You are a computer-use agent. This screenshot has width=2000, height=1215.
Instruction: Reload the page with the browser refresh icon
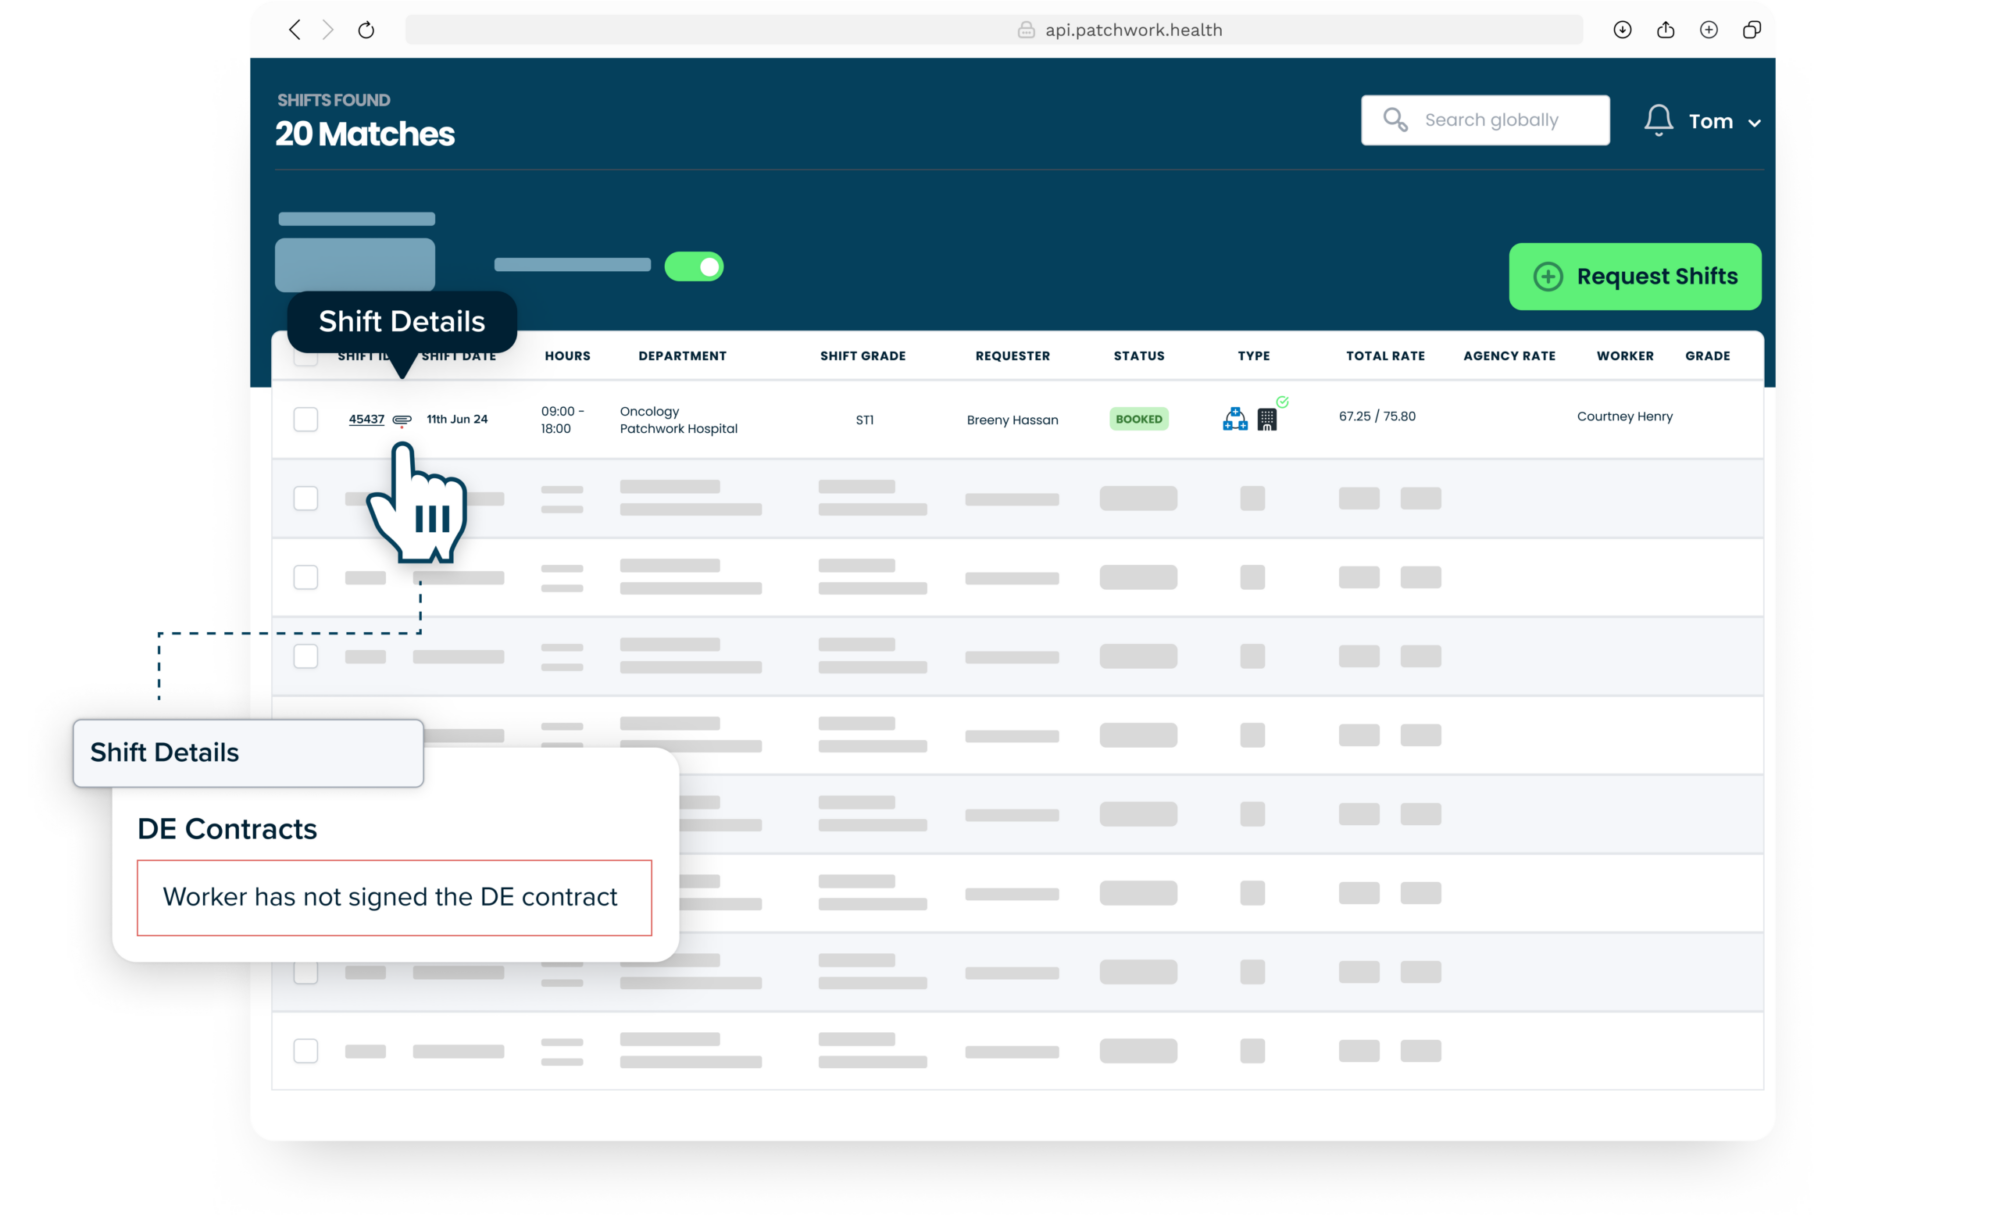click(x=366, y=30)
